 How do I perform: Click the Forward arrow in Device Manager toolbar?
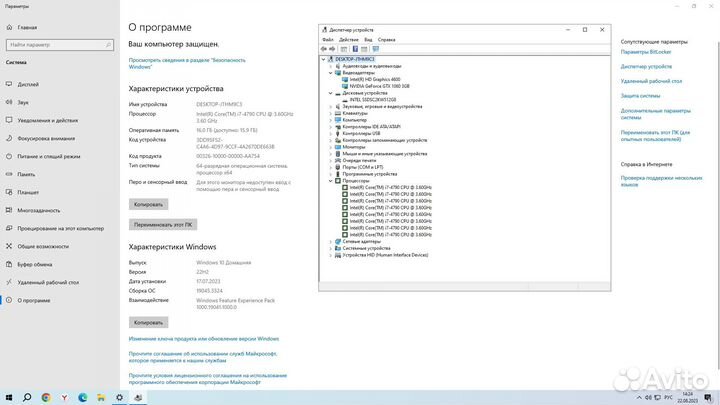click(x=332, y=49)
